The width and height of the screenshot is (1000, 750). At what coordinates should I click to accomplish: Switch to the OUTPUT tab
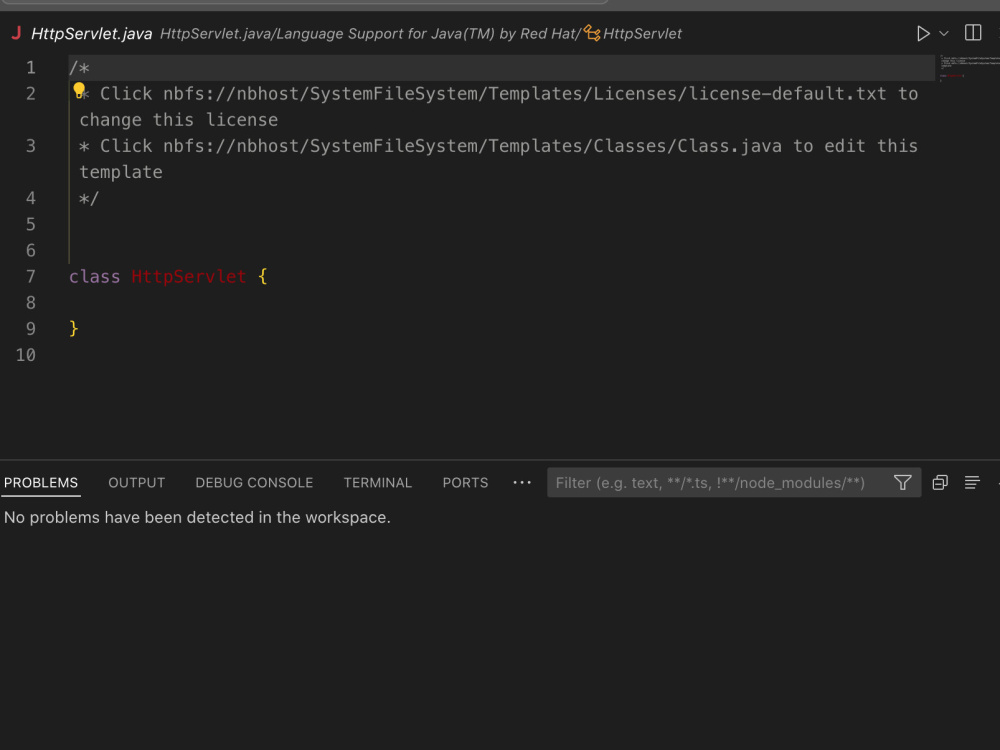(136, 483)
